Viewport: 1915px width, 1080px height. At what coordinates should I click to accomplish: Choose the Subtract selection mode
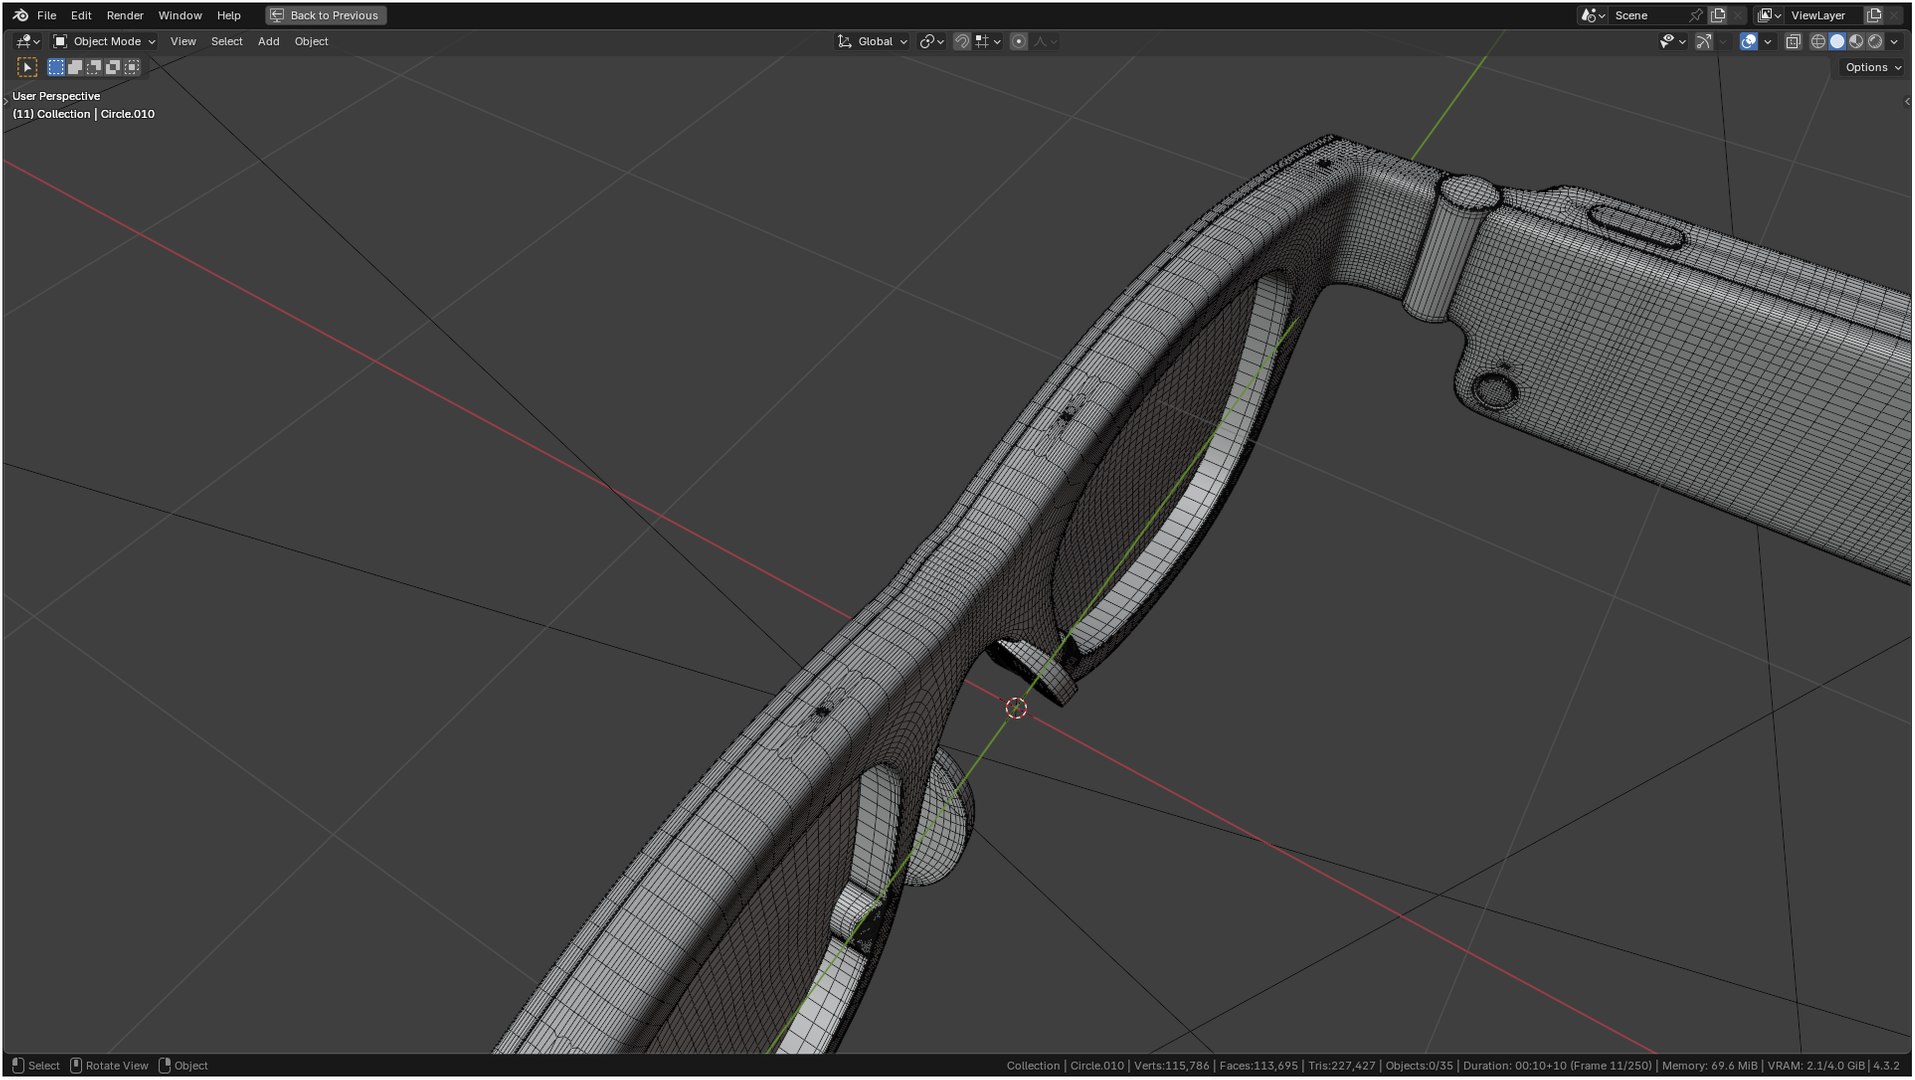click(x=94, y=67)
